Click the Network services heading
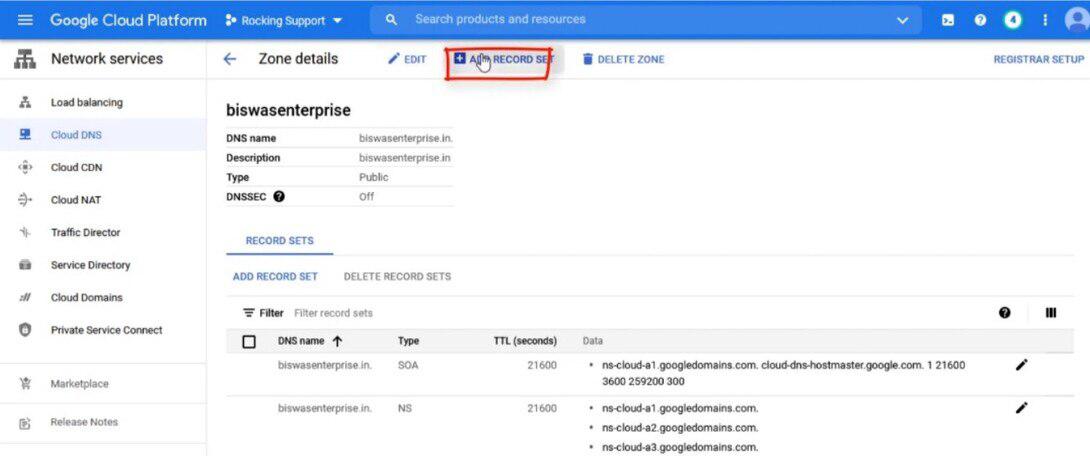Image resolution: width=1090 pixels, height=456 pixels. point(107,59)
